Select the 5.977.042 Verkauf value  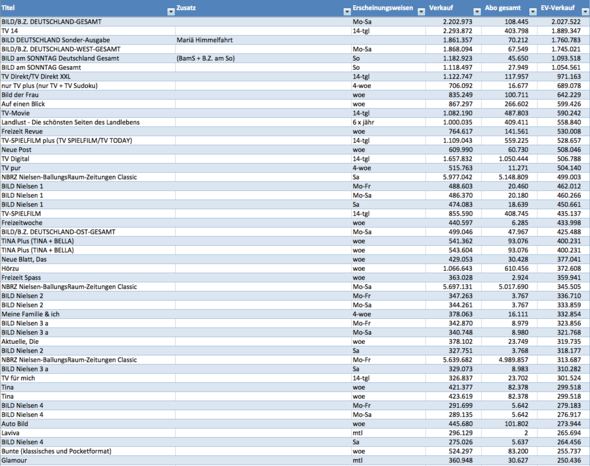click(x=453, y=177)
